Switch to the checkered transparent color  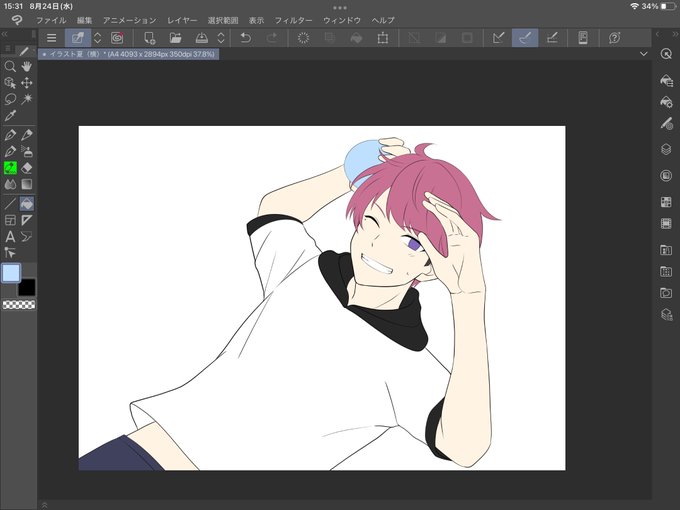tap(19, 305)
